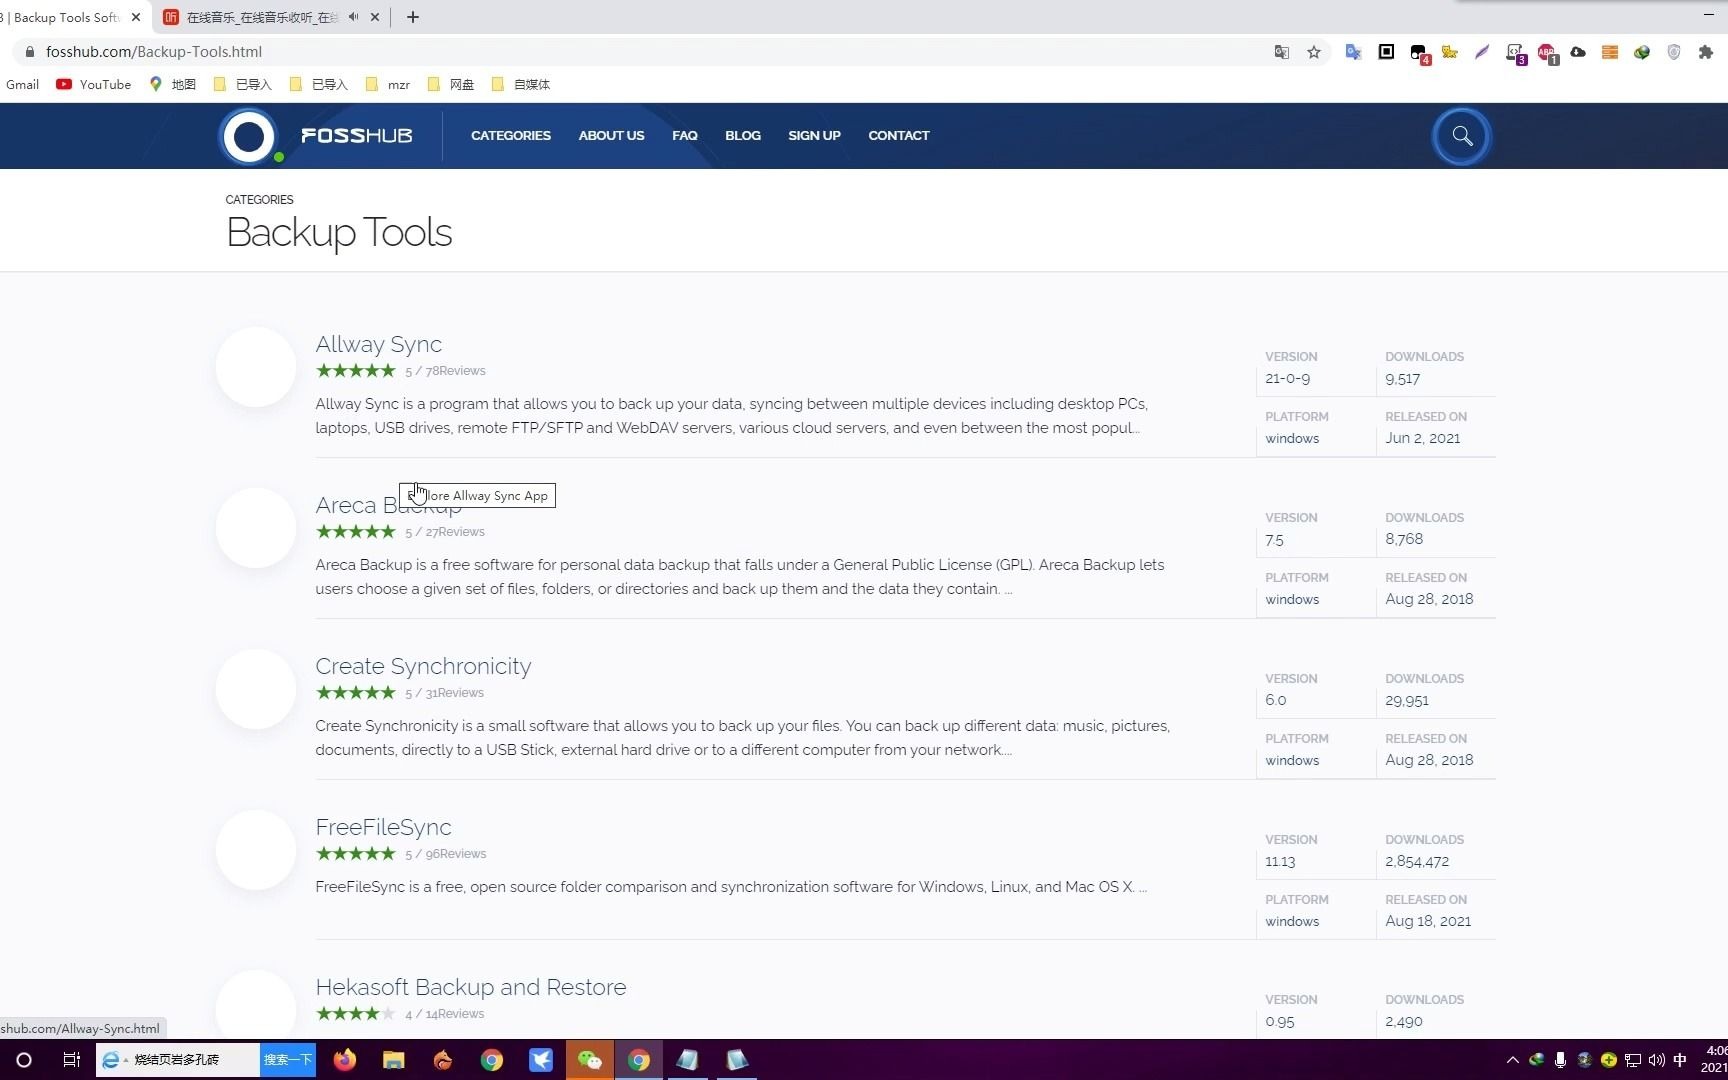Click Allway Sync's 78Reviews text
The width and height of the screenshot is (1728, 1080).
pos(455,371)
